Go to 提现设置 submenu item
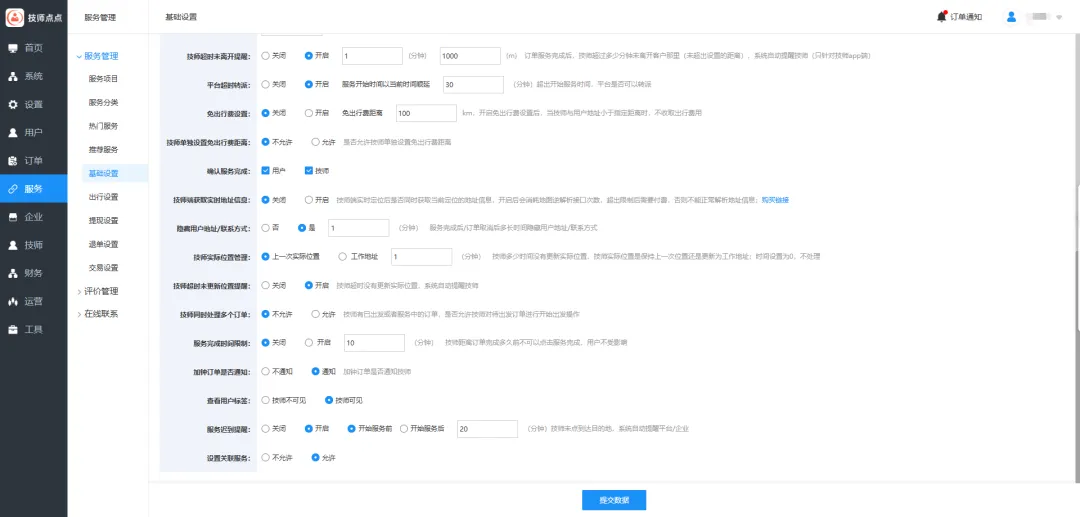This screenshot has height=517, width=1080. click(103, 221)
